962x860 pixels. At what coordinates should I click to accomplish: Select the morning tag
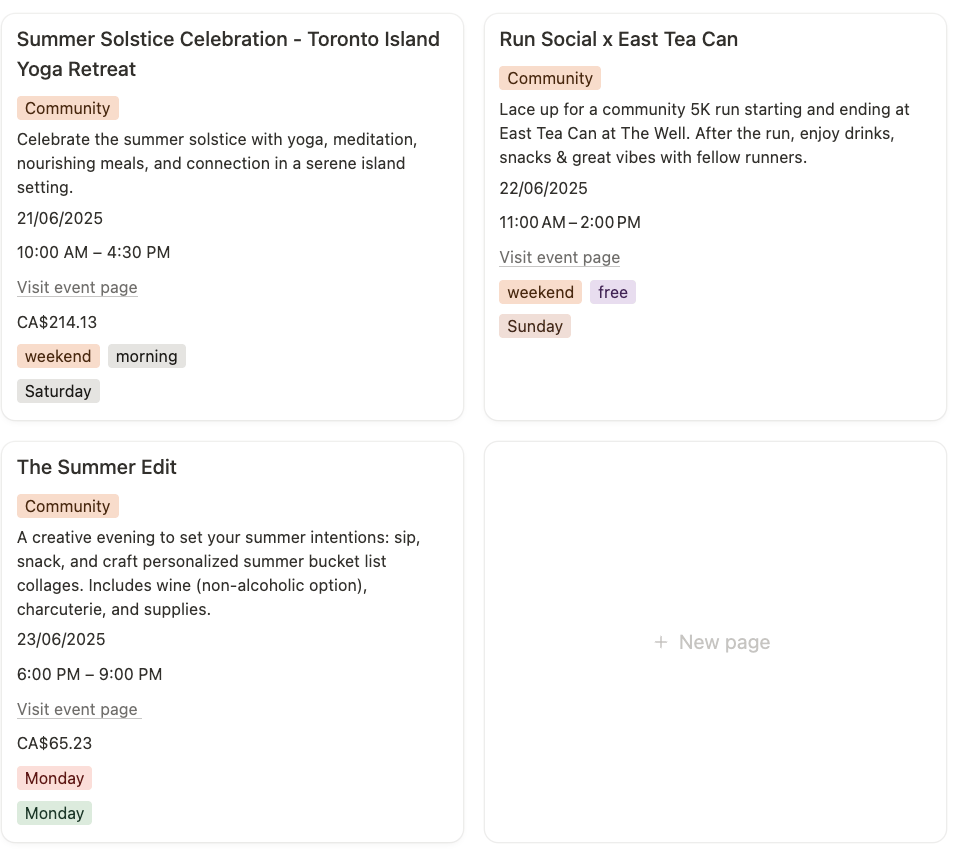tap(147, 356)
